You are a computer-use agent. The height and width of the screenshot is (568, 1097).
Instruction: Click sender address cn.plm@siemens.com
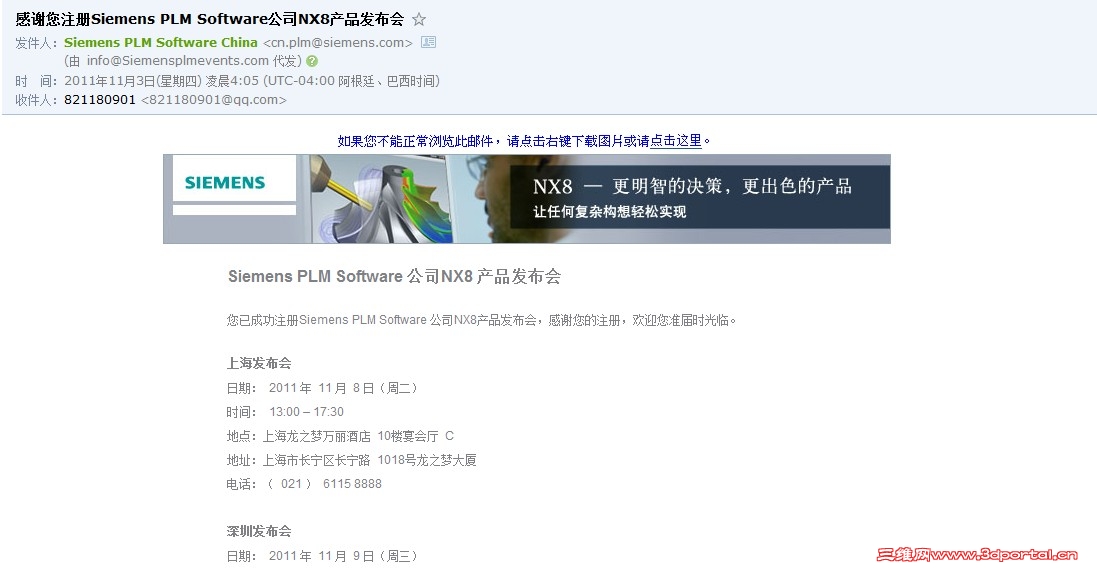338,42
